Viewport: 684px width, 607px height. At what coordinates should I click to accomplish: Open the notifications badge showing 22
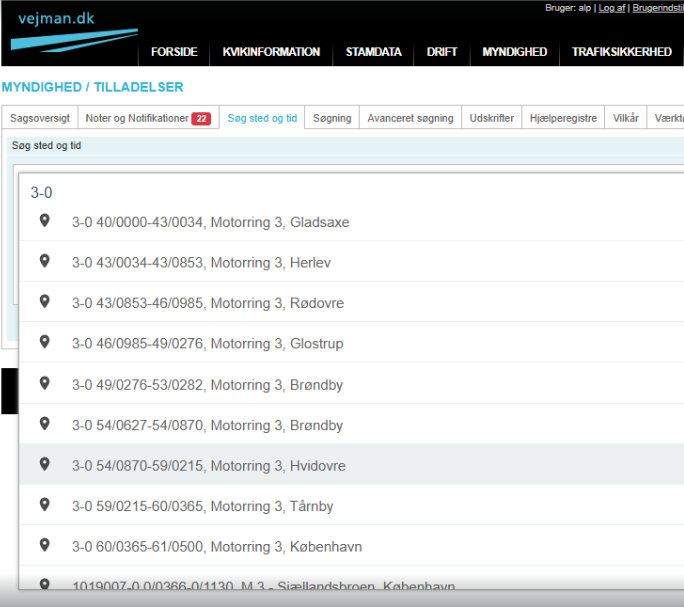[201, 118]
